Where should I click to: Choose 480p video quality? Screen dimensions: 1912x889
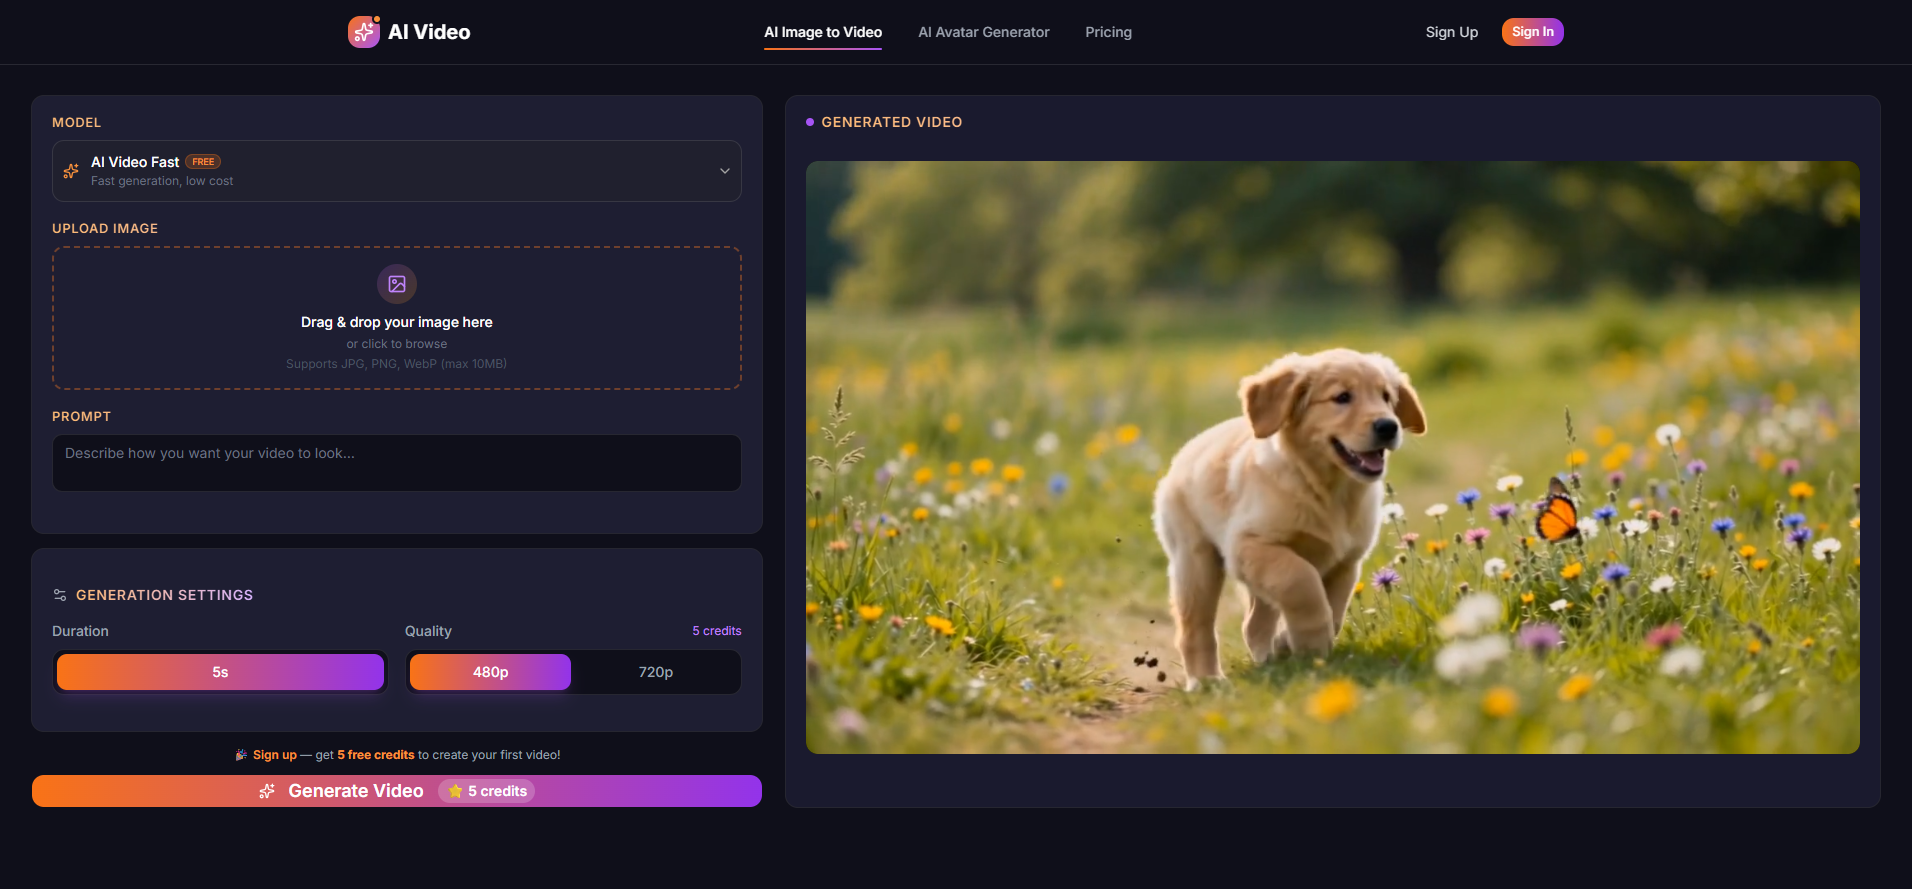[x=490, y=672]
